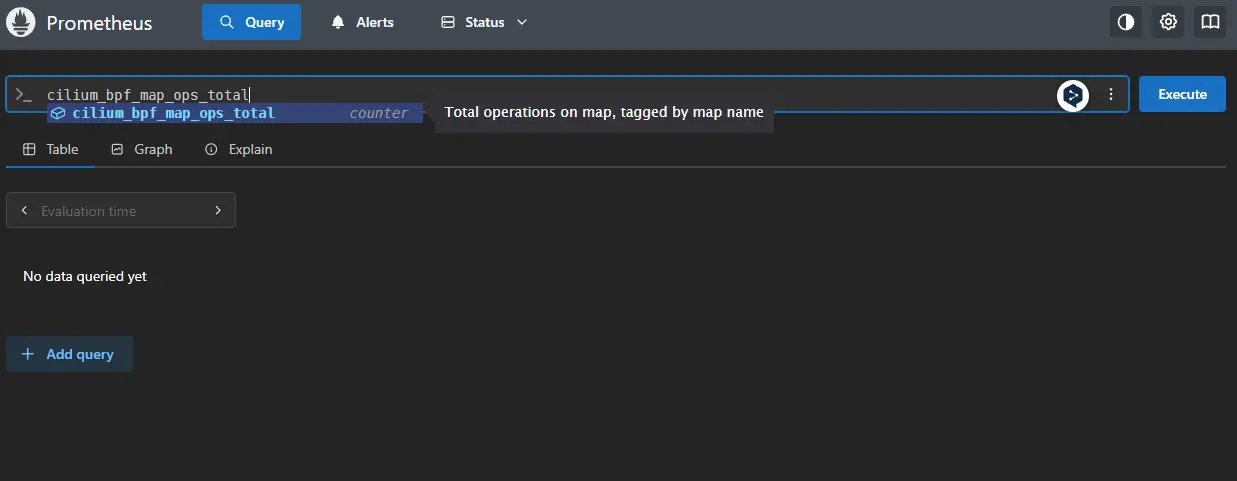The image size is (1237, 481).
Task: Click the 'counter' type label in suggestion
Action: 378,113
